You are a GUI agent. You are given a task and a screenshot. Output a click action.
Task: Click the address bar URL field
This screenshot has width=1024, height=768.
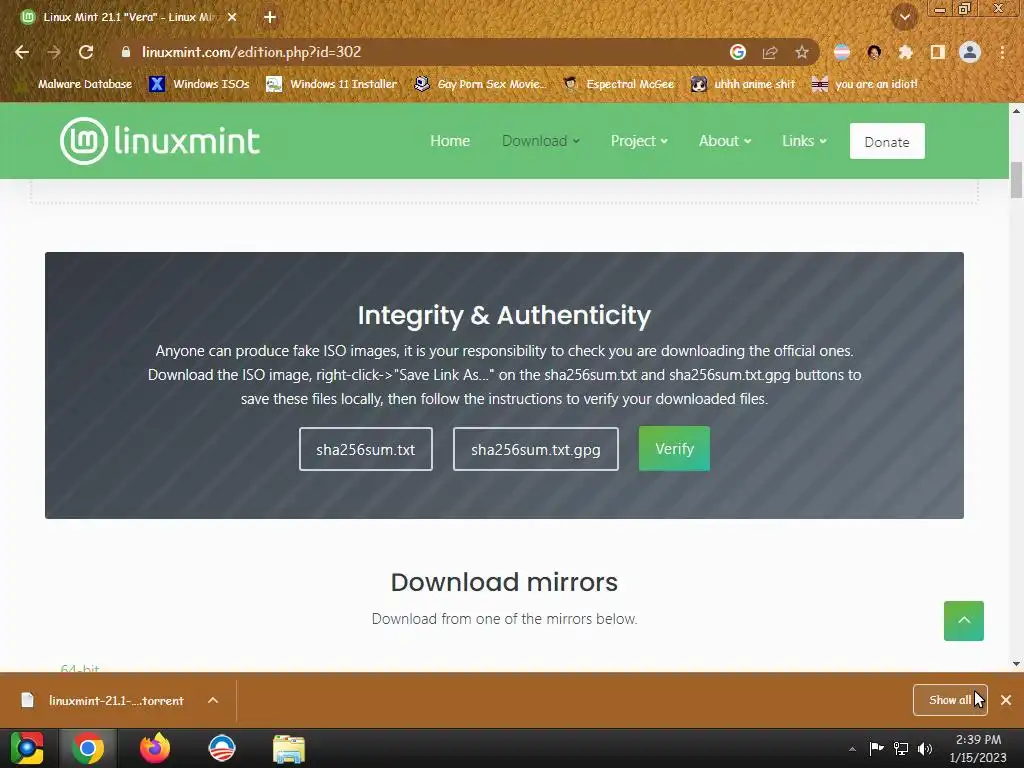coord(418,52)
